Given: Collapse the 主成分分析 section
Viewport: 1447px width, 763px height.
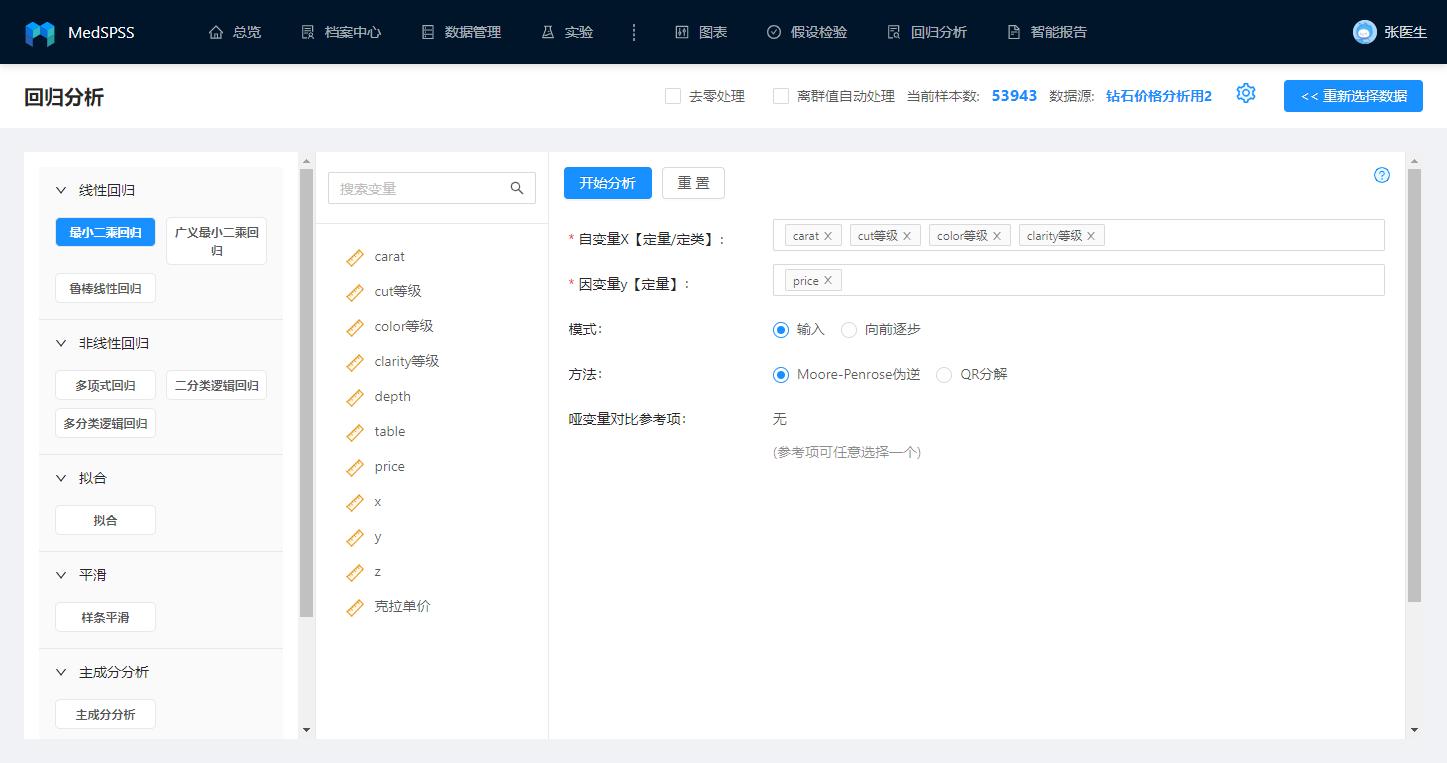Looking at the screenshot, I should (x=62, y=671).
